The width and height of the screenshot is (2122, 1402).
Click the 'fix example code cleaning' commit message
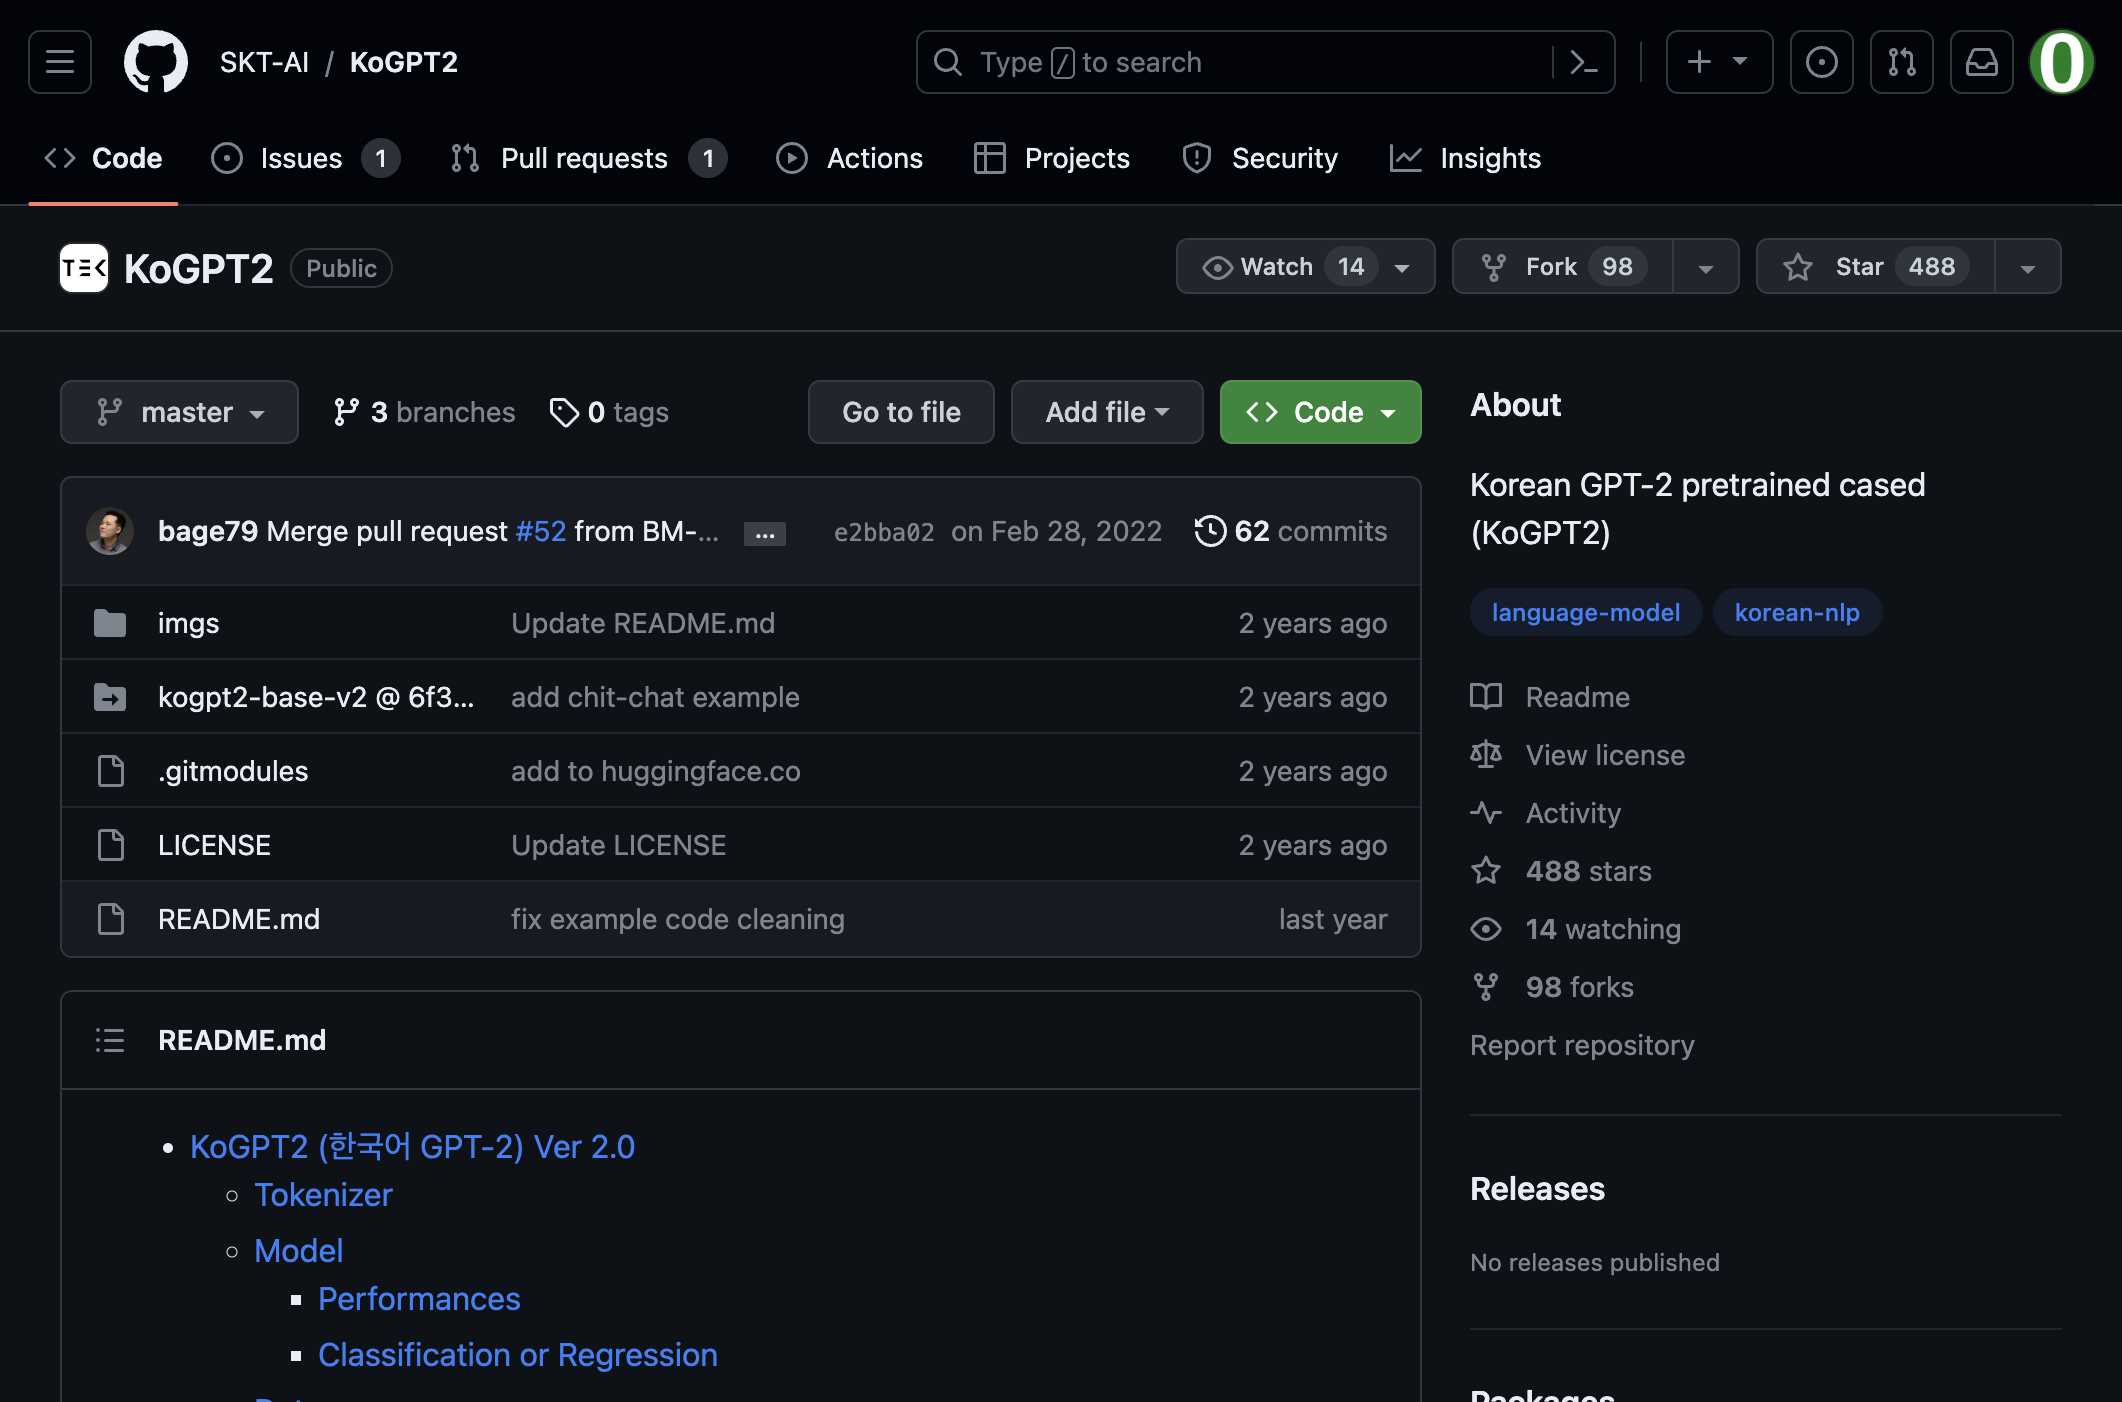coord(678,919)
